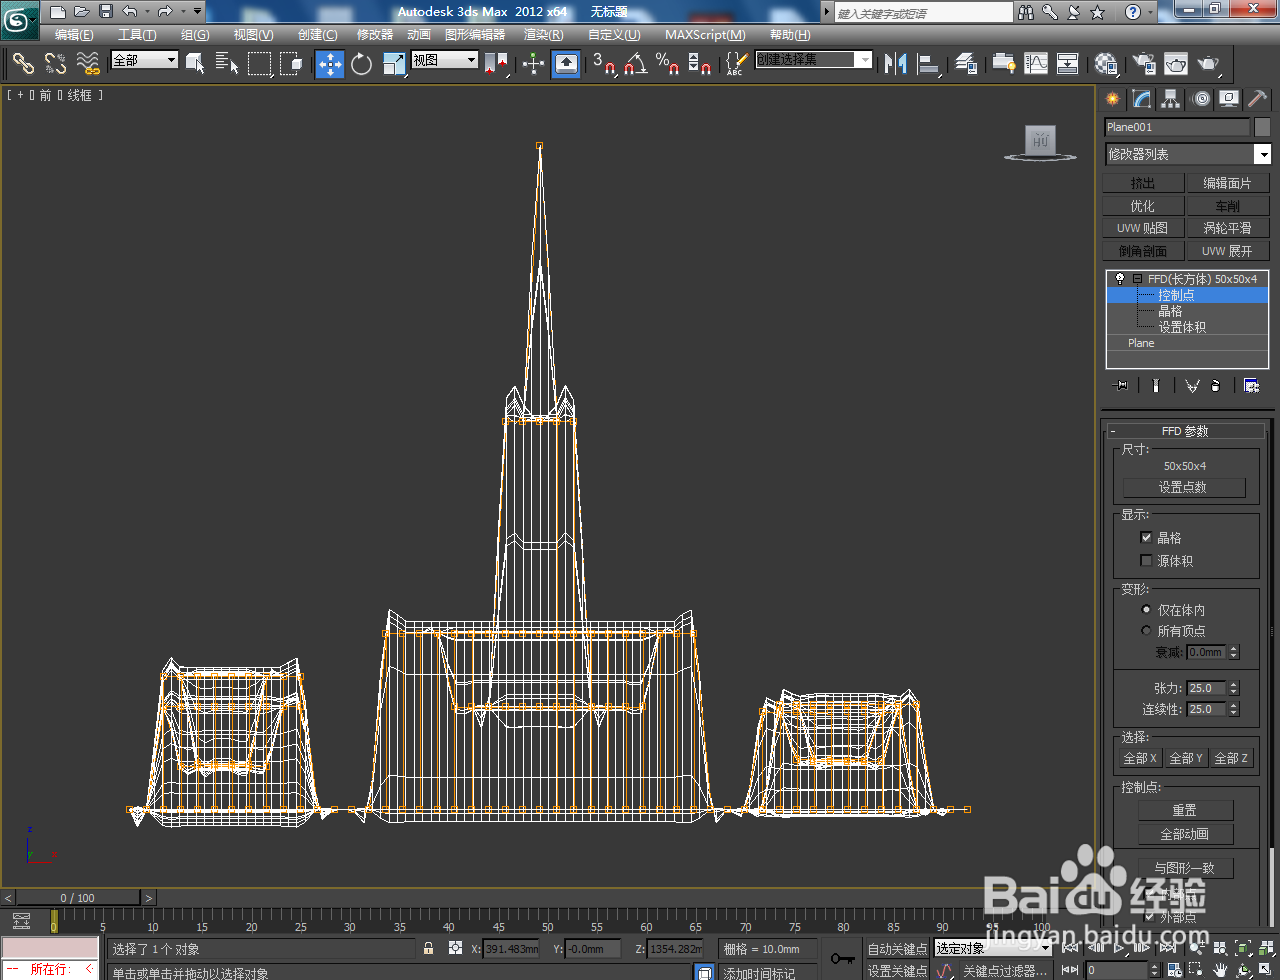Open the 渲染(R) menu
The width and height of the screenshot is (1280, 980).
coord(543,34)
